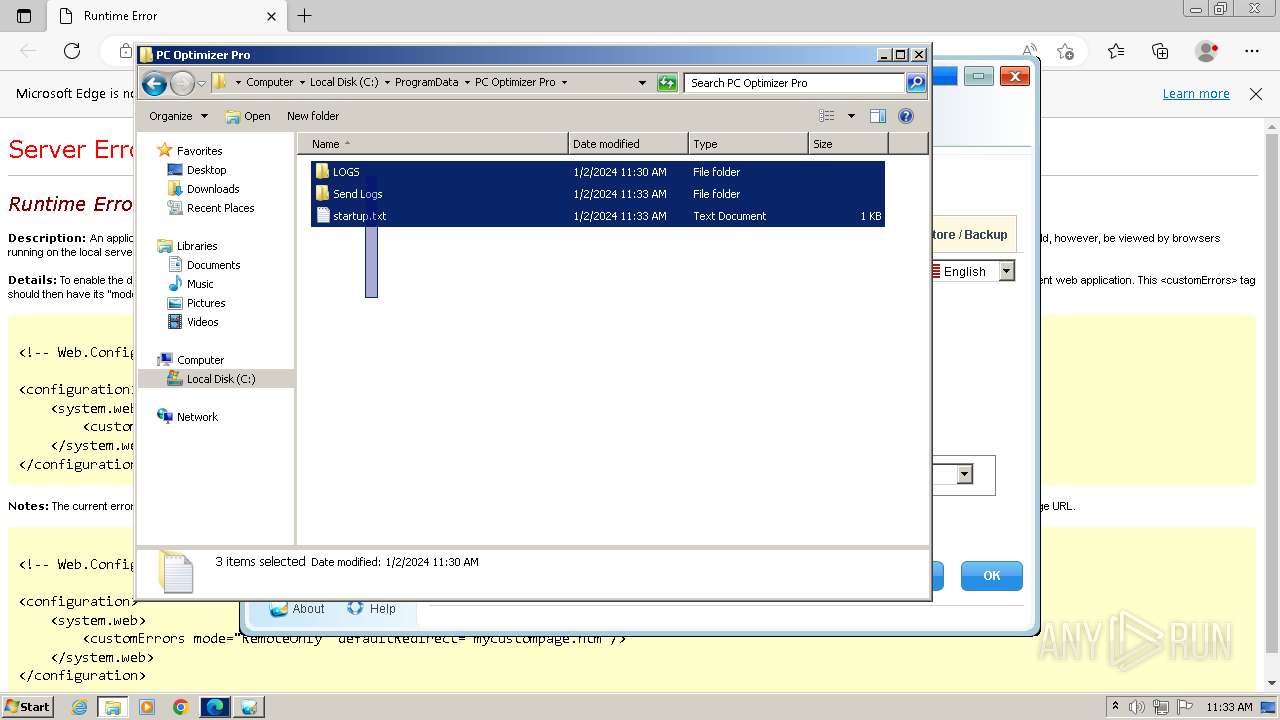This screenshot has width=1280, height=720.
Task: Open the English language dropdown
Action: pyautogui.click(x=1007, y=271)
